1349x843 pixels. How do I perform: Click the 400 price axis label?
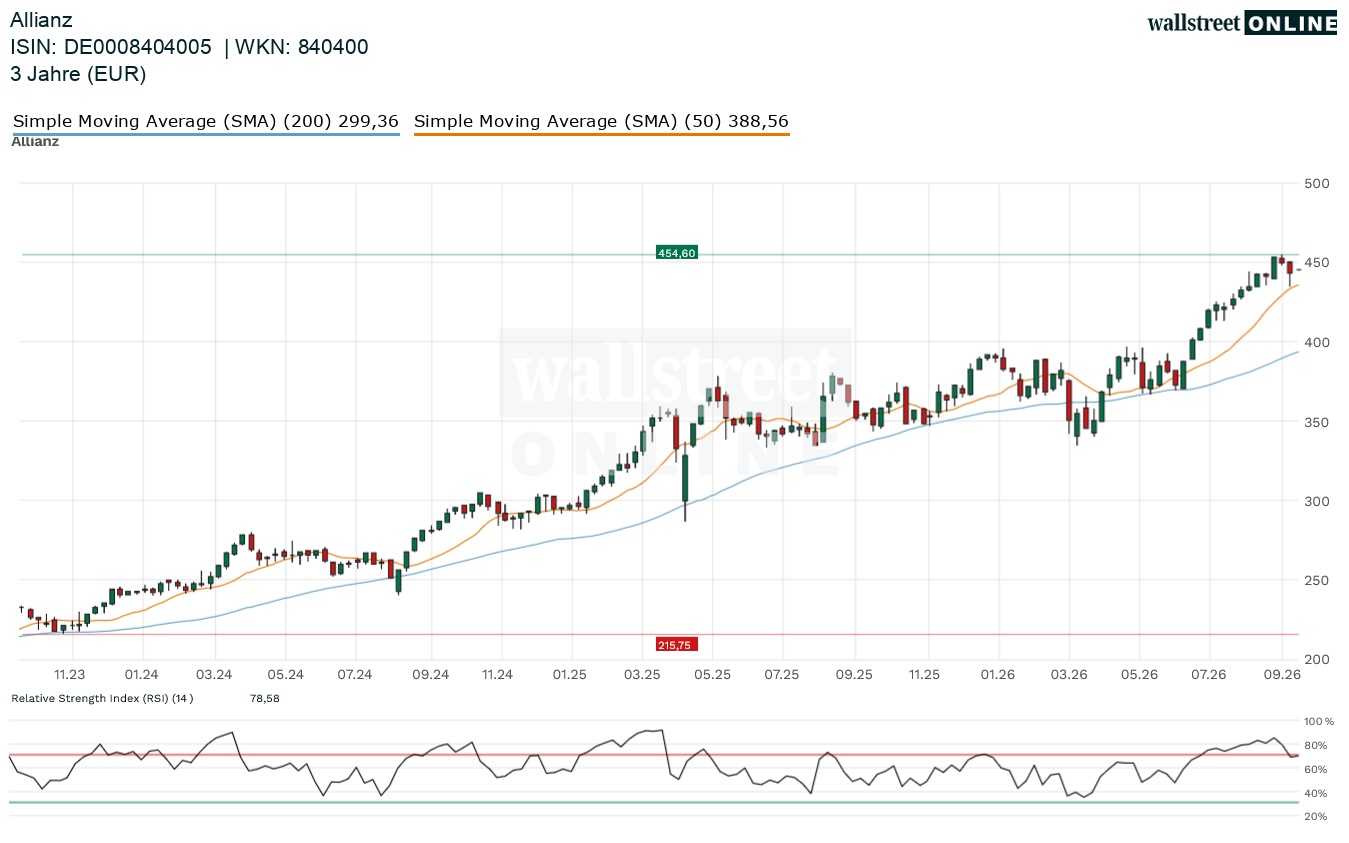[1316, 342]
